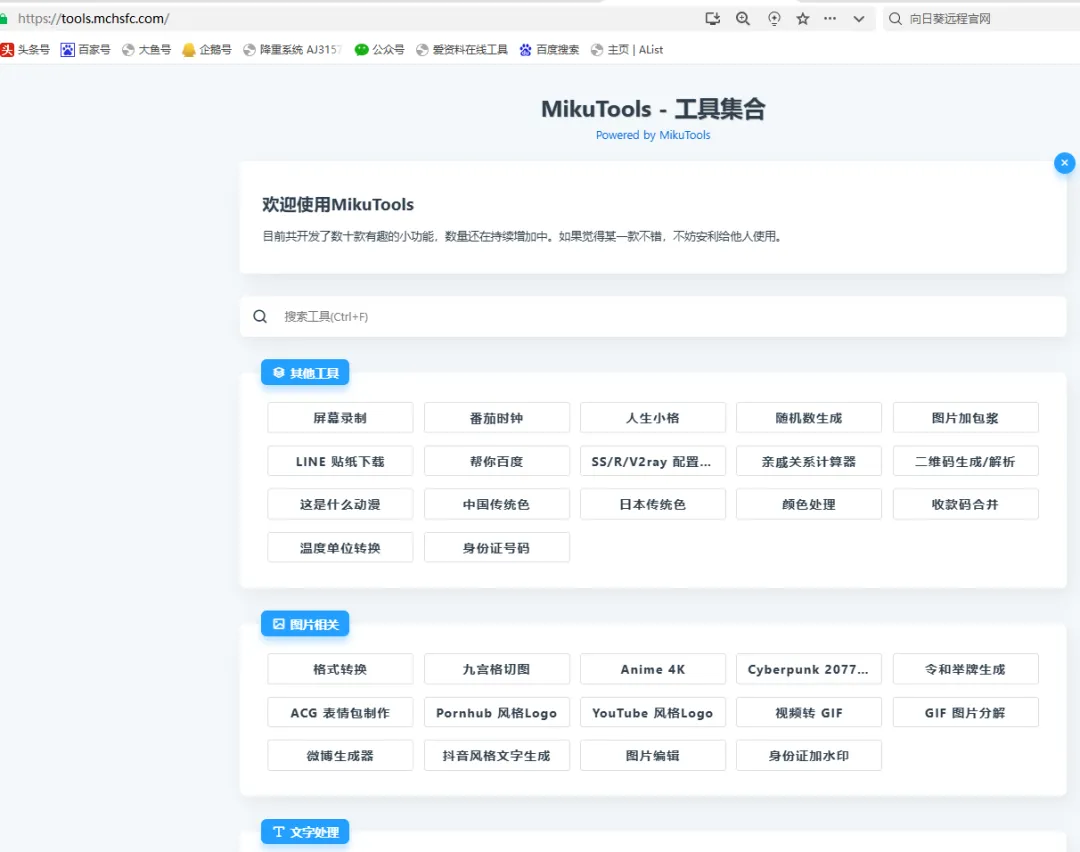
Task: Open the 头条号 bookmark
Action: click(x=25, y=50)
